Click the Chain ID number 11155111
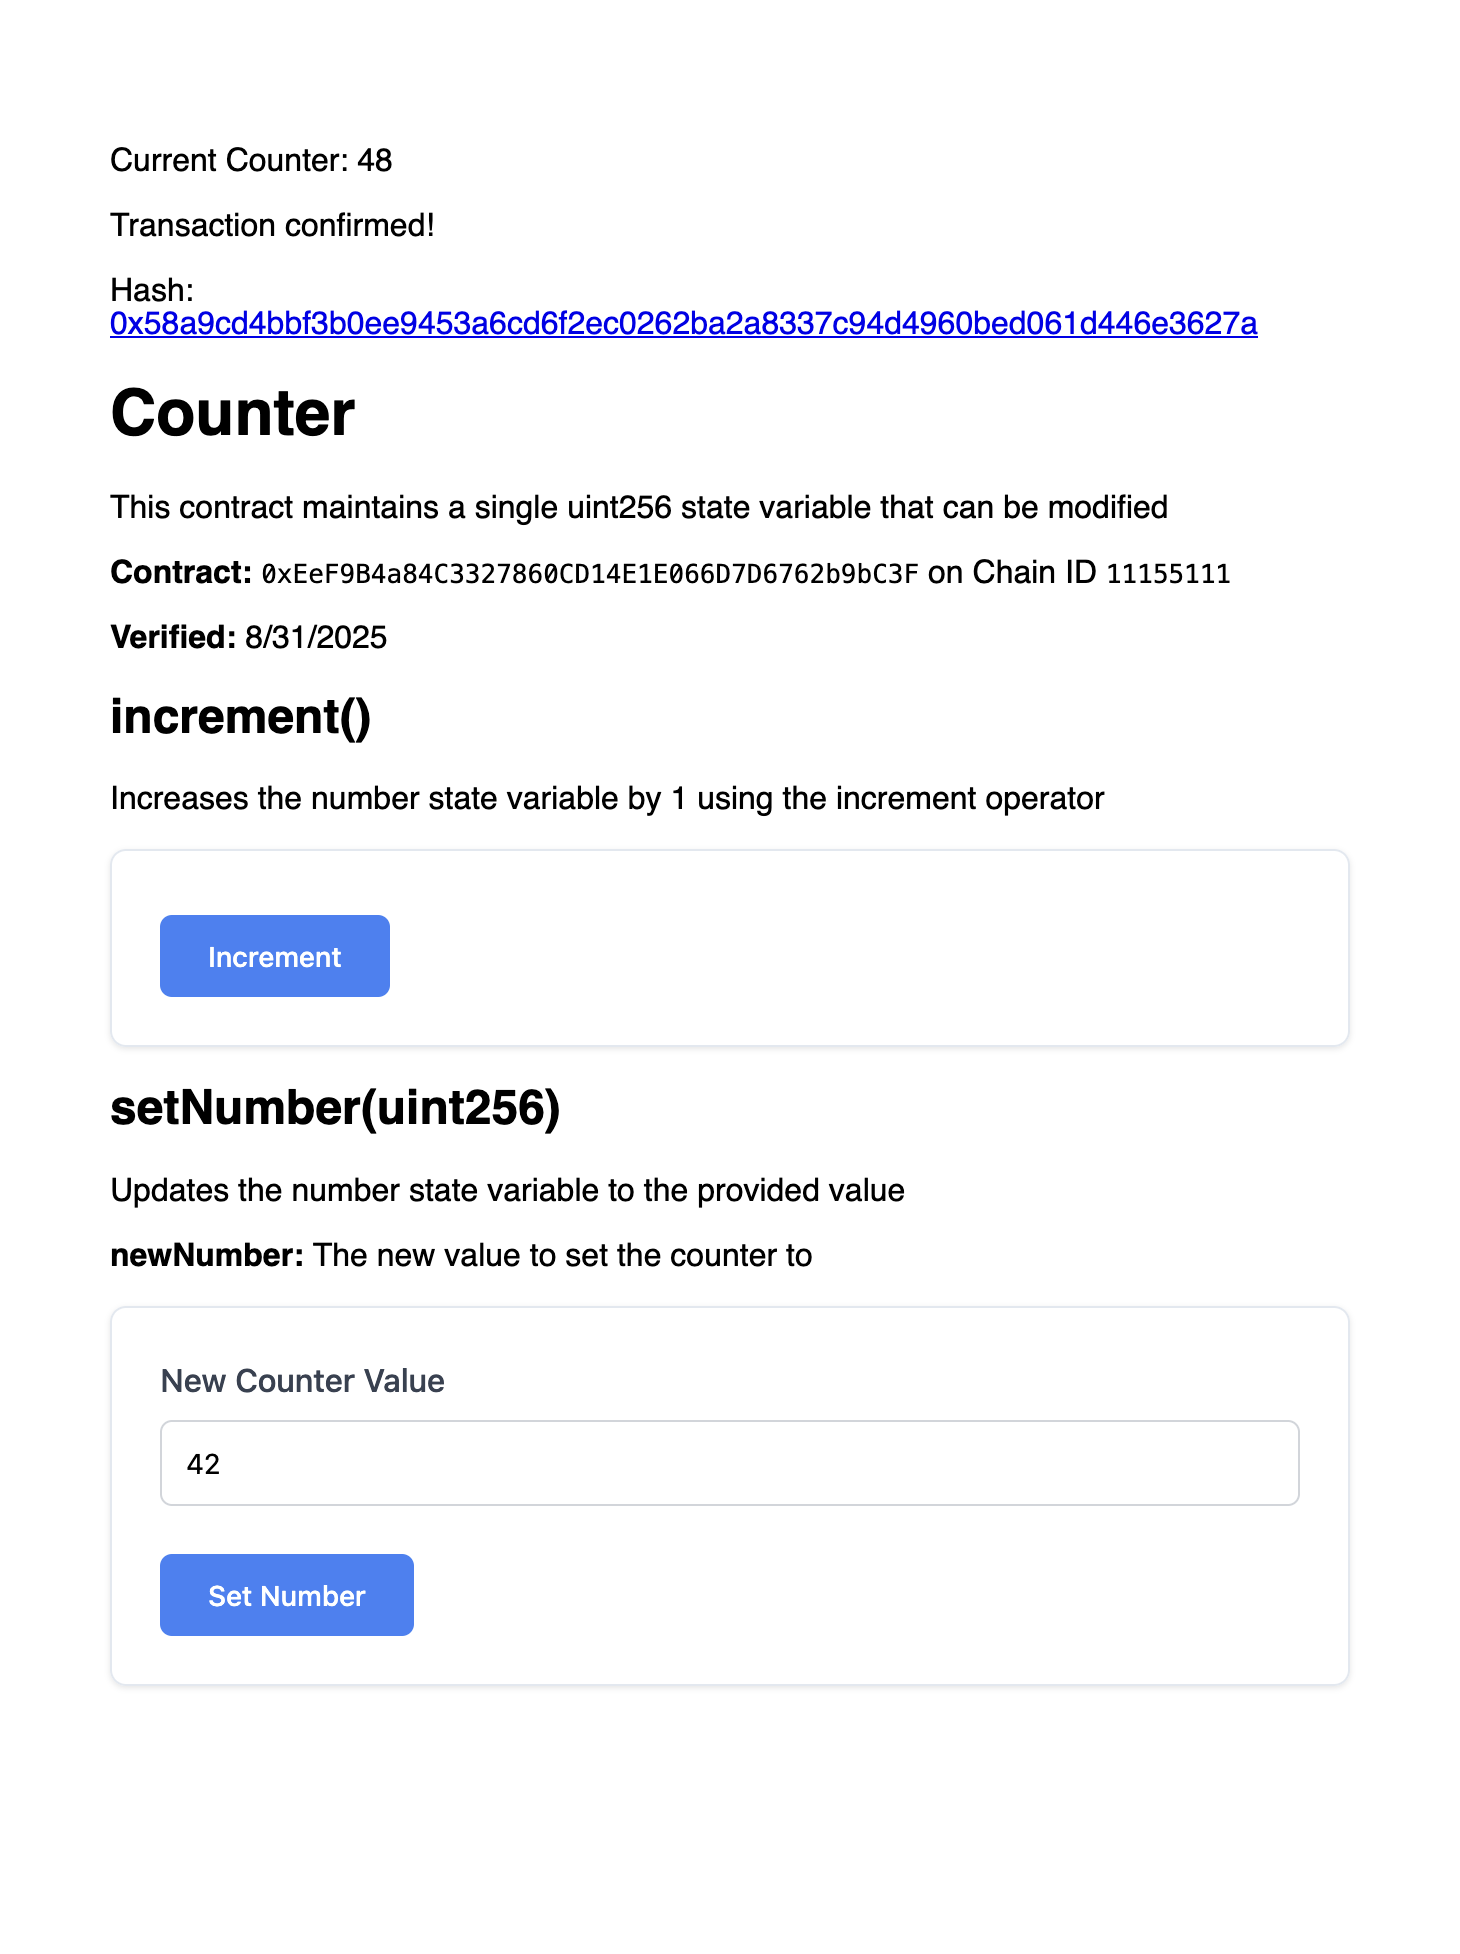 tap(1168, 574)
